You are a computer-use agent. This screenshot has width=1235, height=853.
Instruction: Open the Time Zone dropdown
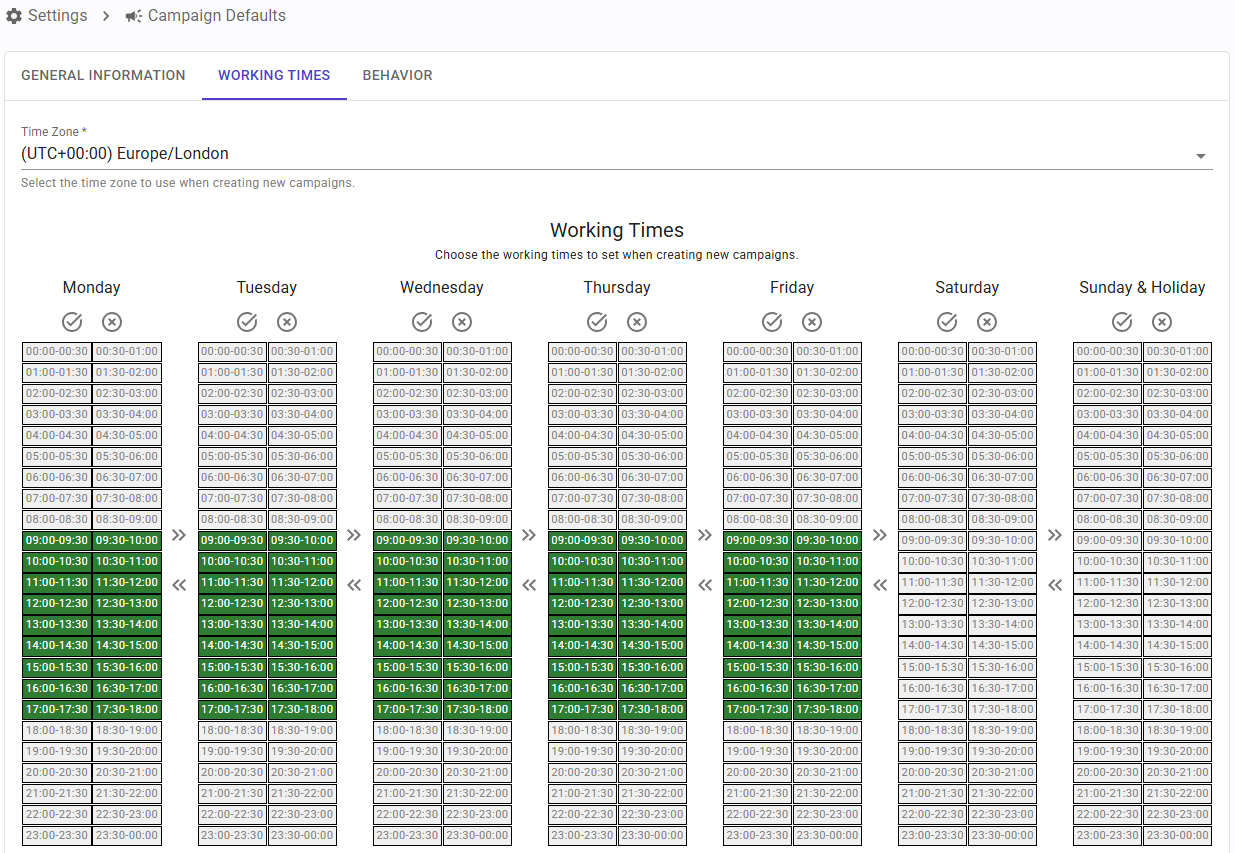coord(600,154)
